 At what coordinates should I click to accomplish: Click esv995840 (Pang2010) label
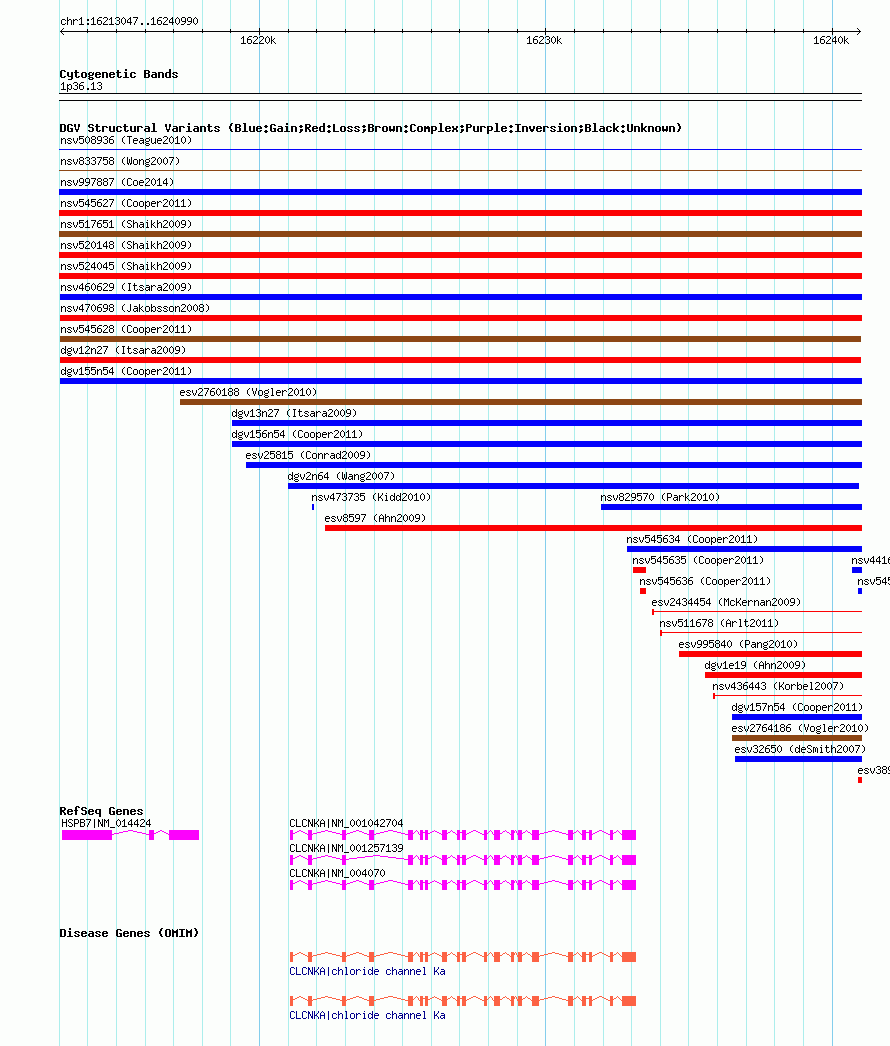point(738,644)
